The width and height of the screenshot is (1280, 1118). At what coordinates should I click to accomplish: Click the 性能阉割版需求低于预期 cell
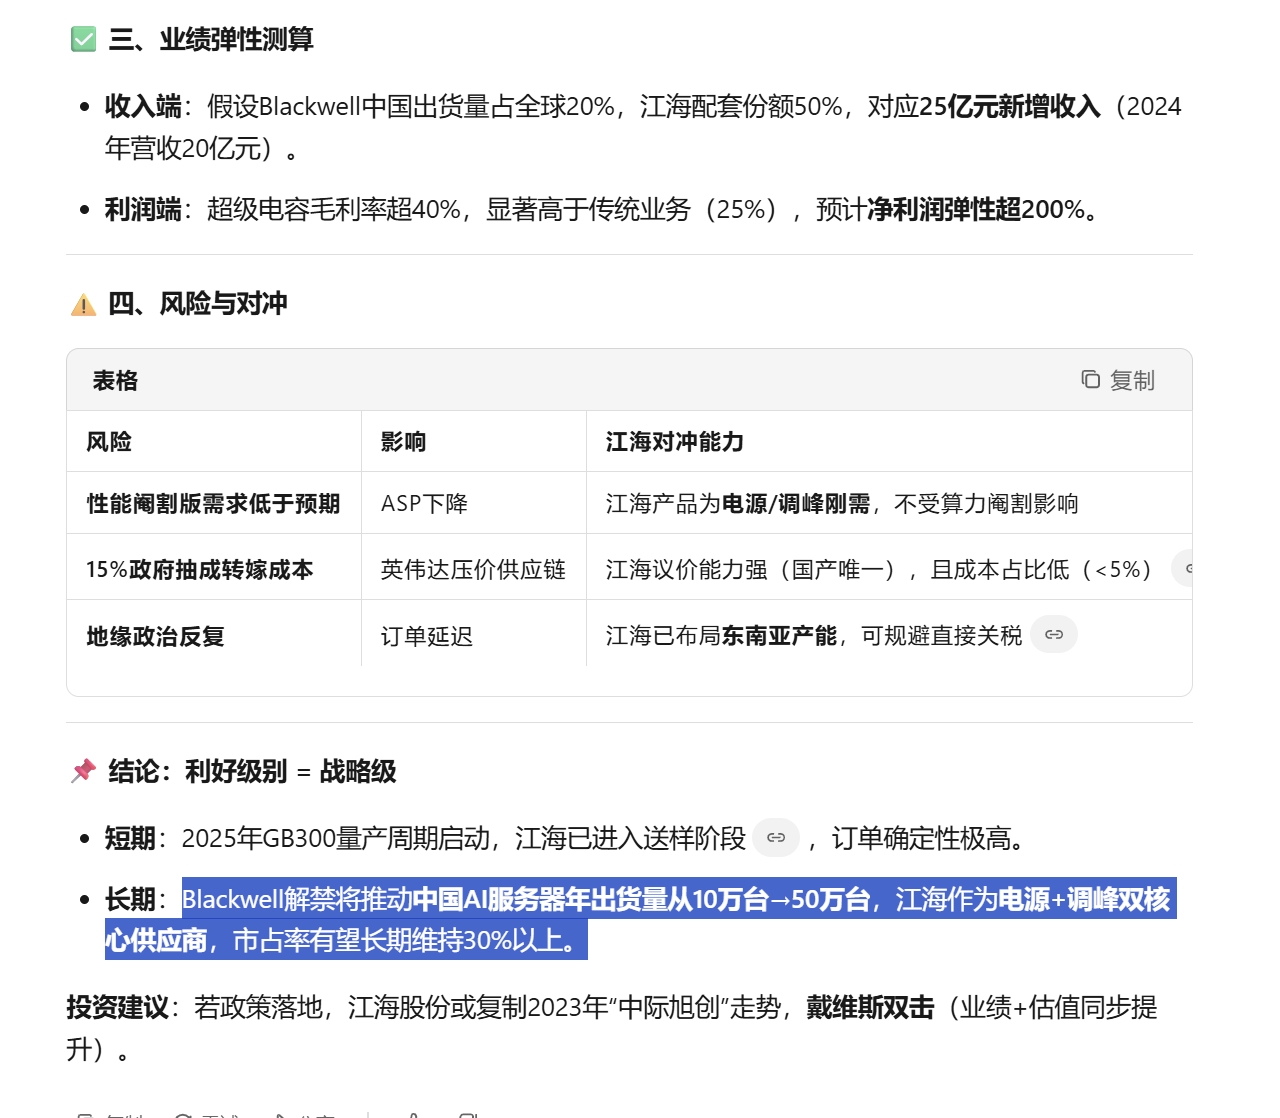coord(214,503)
